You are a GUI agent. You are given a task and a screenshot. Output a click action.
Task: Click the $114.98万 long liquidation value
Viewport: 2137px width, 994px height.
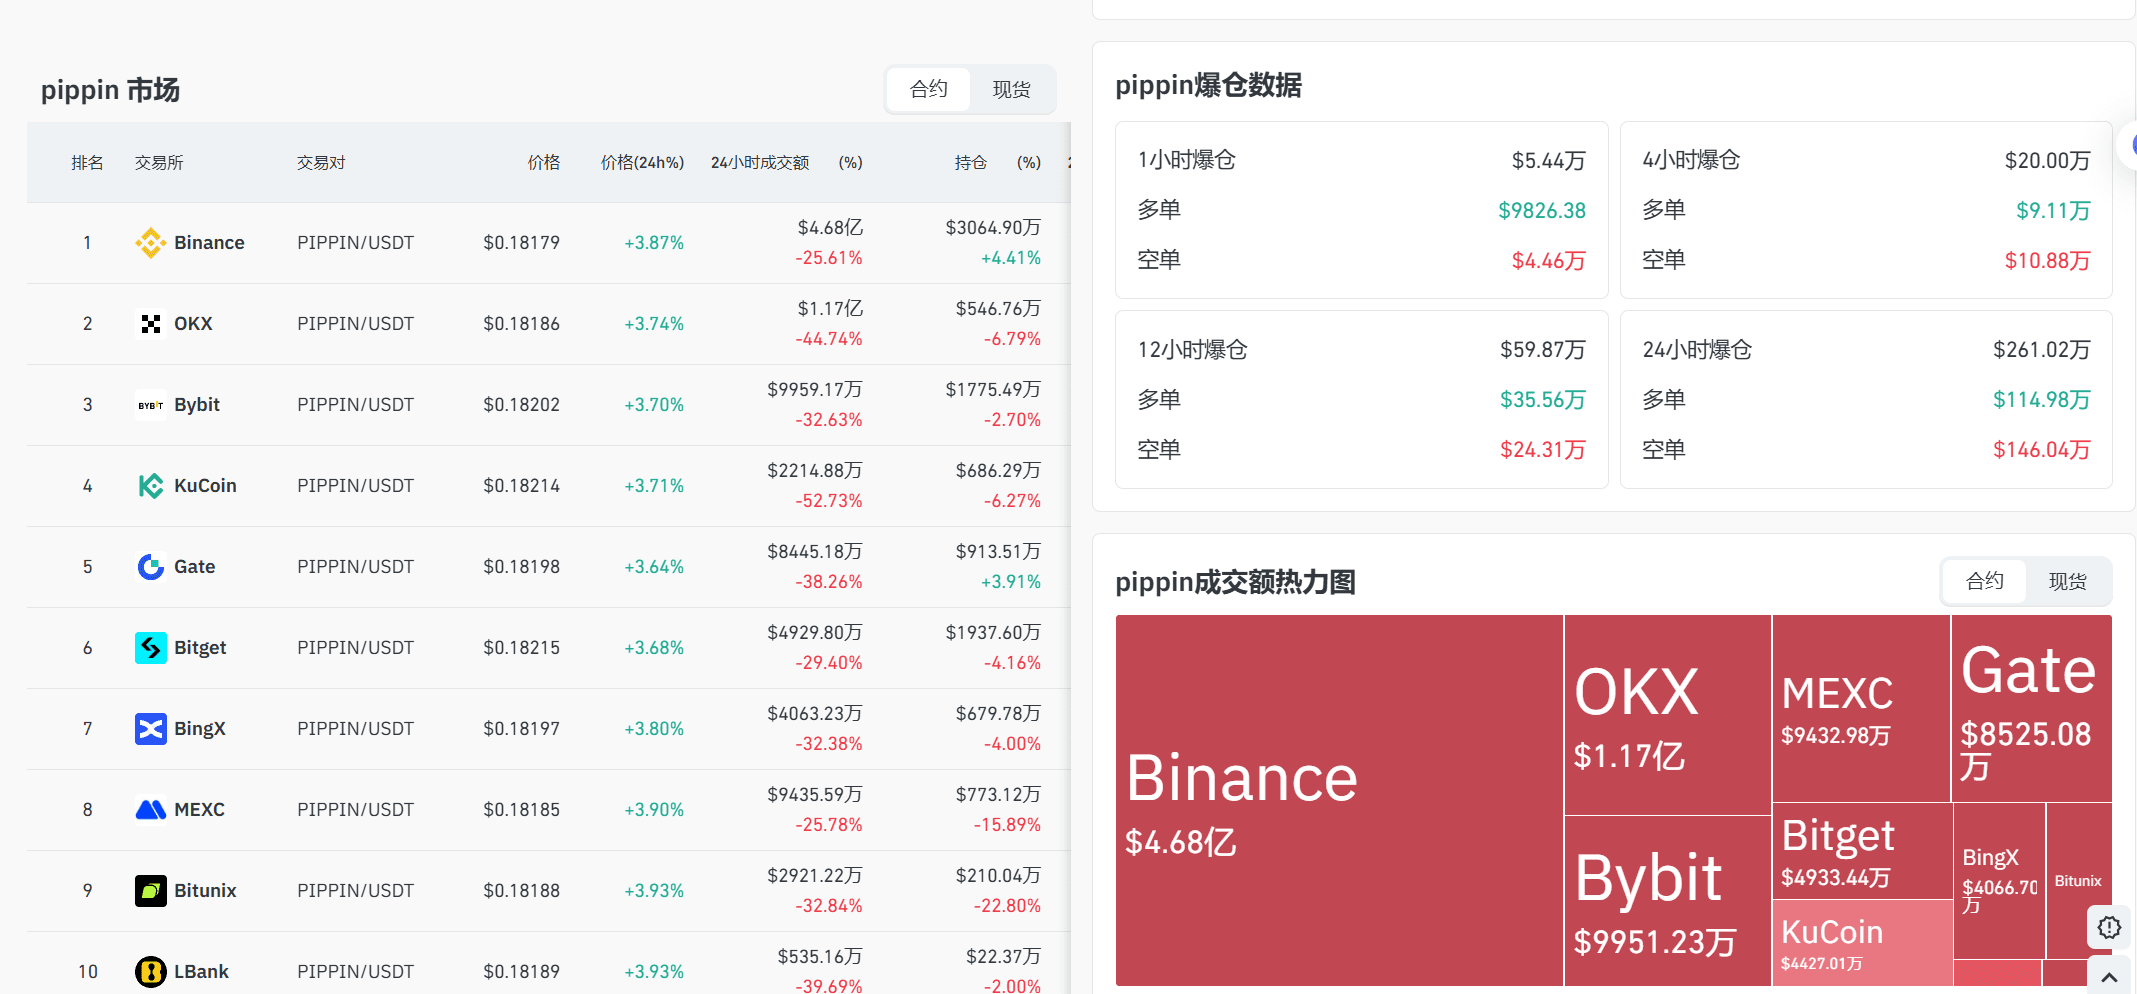coord(2041,400)
